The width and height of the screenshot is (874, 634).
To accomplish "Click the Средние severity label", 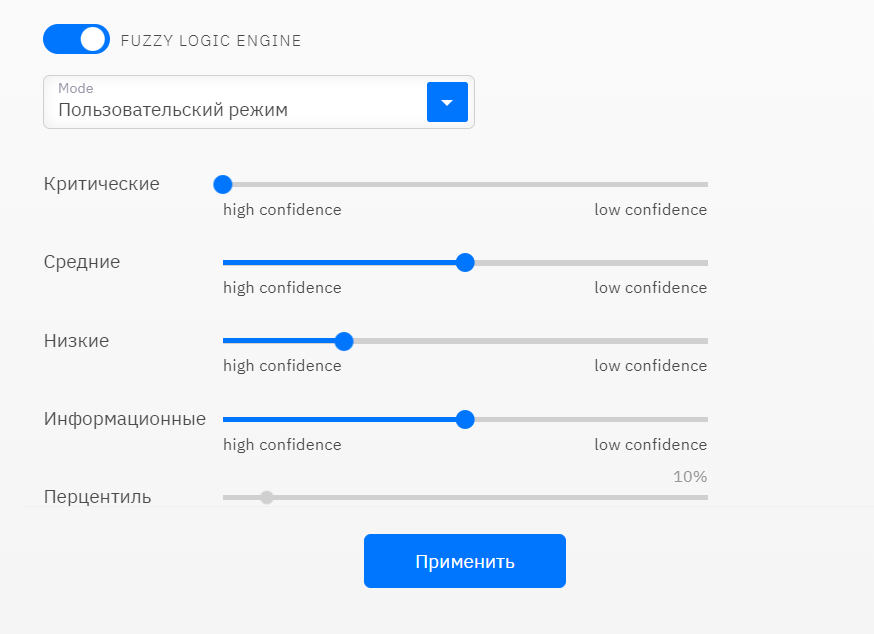I will (82, 262).
